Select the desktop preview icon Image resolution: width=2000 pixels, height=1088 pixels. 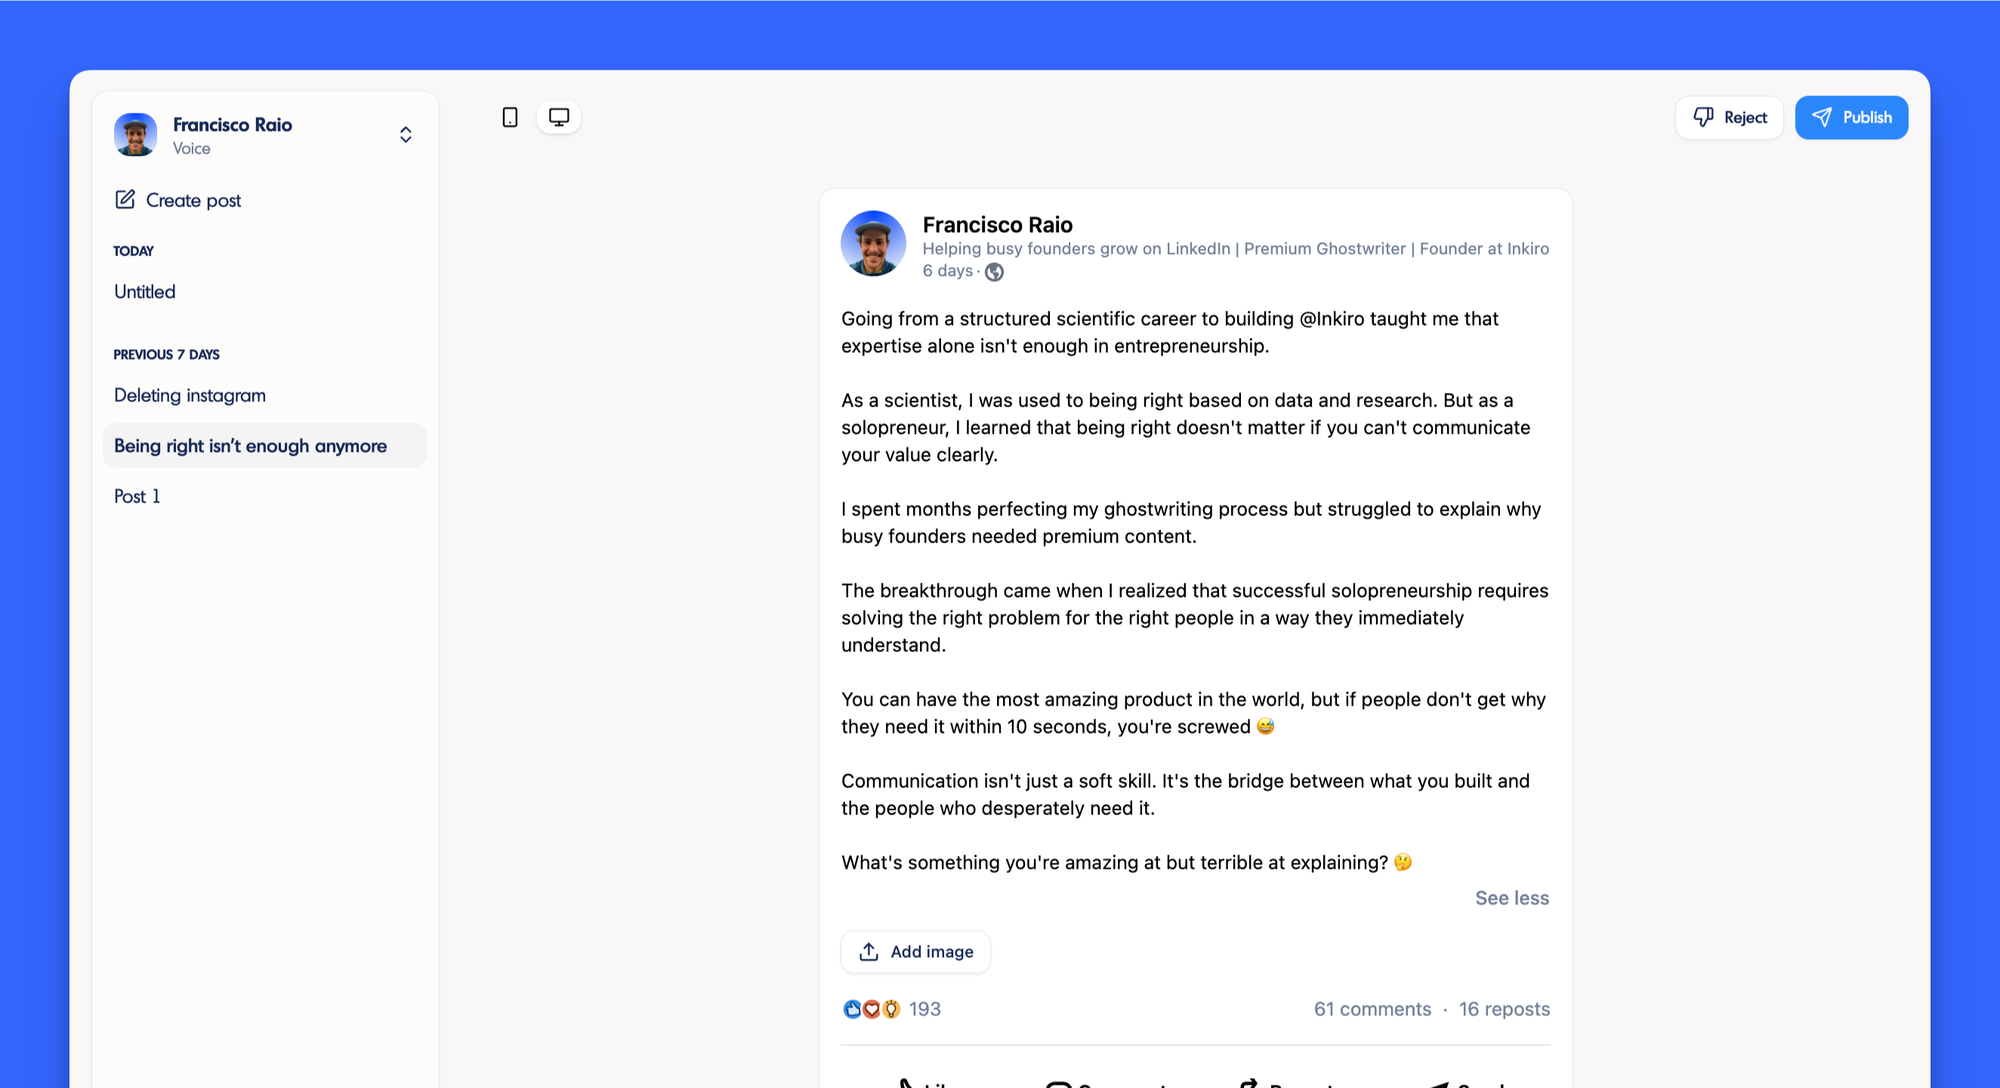[x=558, y=117]
